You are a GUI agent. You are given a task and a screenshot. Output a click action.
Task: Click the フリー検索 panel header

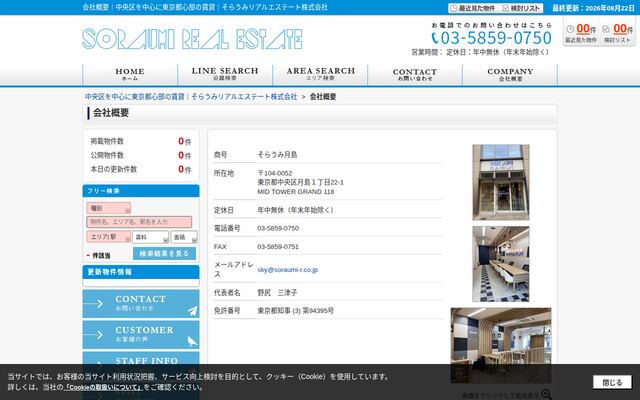click(x=141, y=191)
